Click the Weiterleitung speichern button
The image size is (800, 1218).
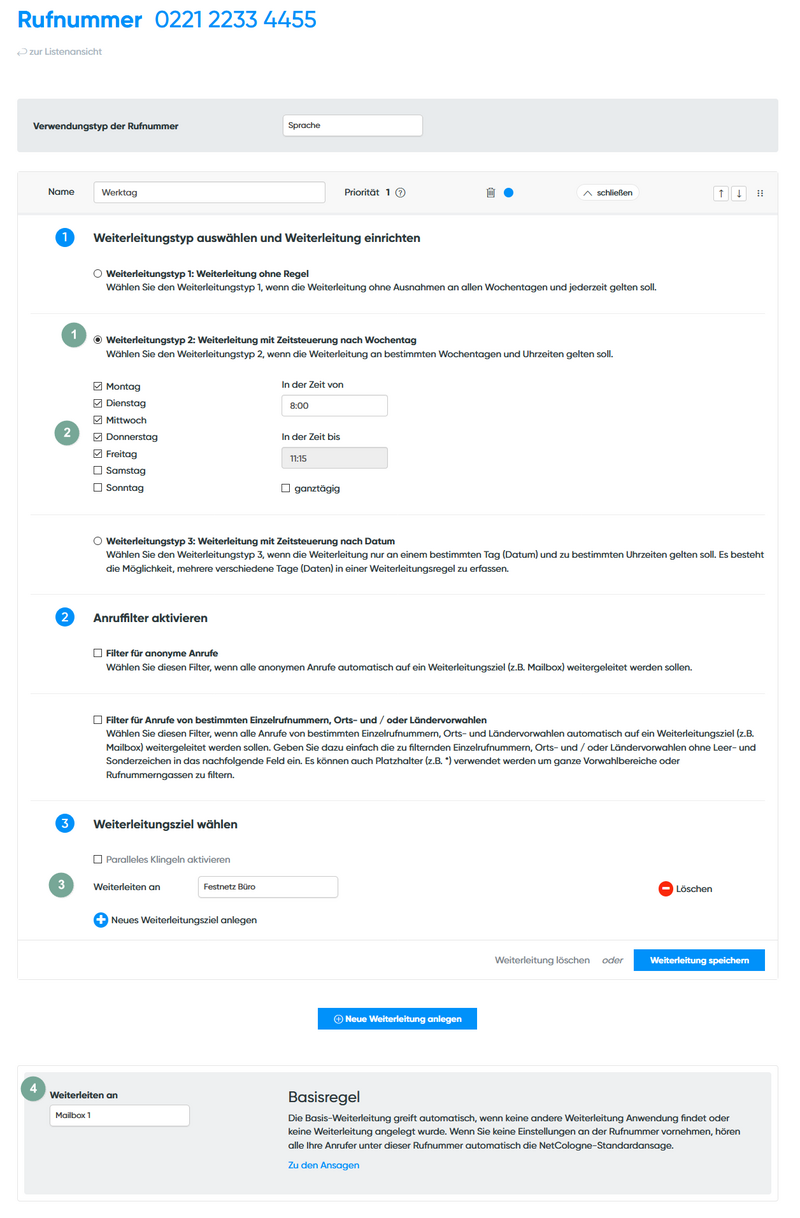pyautogui.click(x=699, y=959)
